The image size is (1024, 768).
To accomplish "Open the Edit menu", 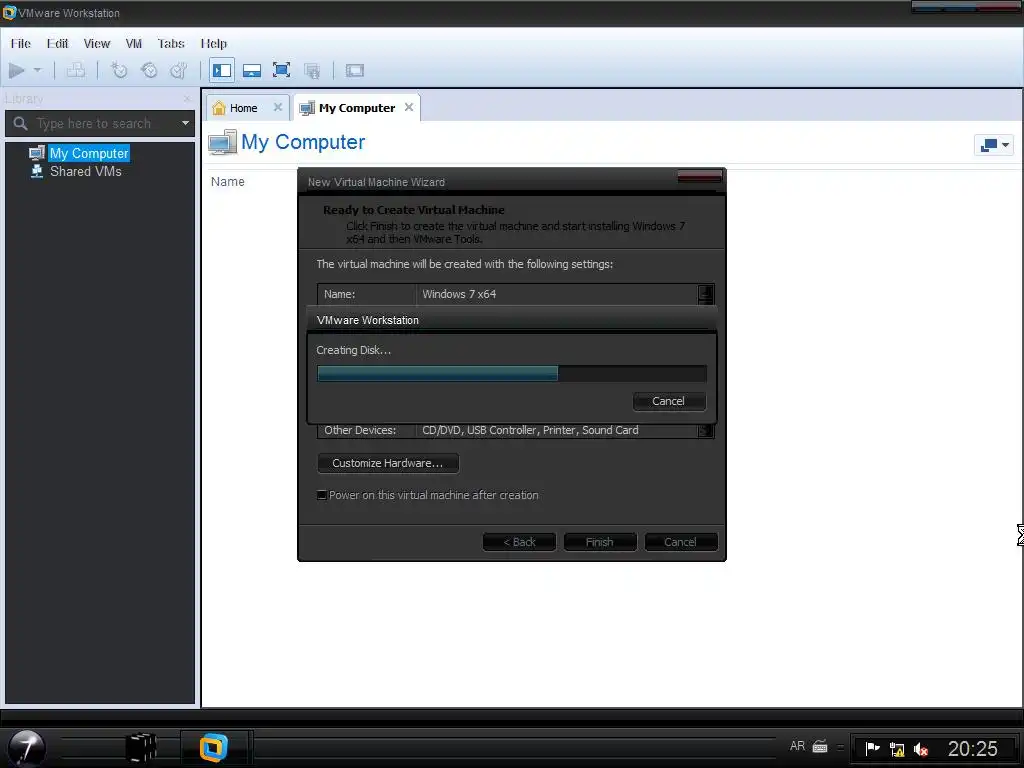I will coord(57,44).
